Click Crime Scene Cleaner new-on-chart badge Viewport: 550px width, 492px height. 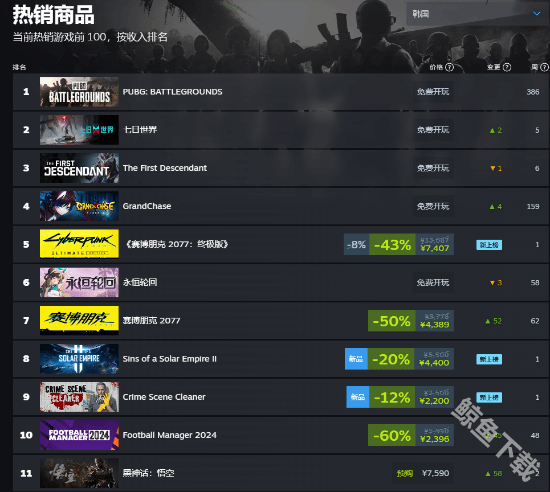(489, 397)
